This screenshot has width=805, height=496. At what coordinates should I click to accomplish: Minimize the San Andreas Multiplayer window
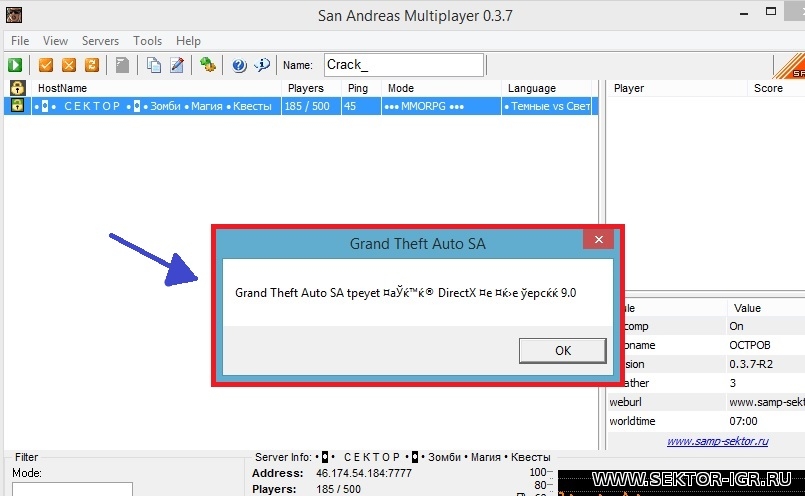coord(744,14)
